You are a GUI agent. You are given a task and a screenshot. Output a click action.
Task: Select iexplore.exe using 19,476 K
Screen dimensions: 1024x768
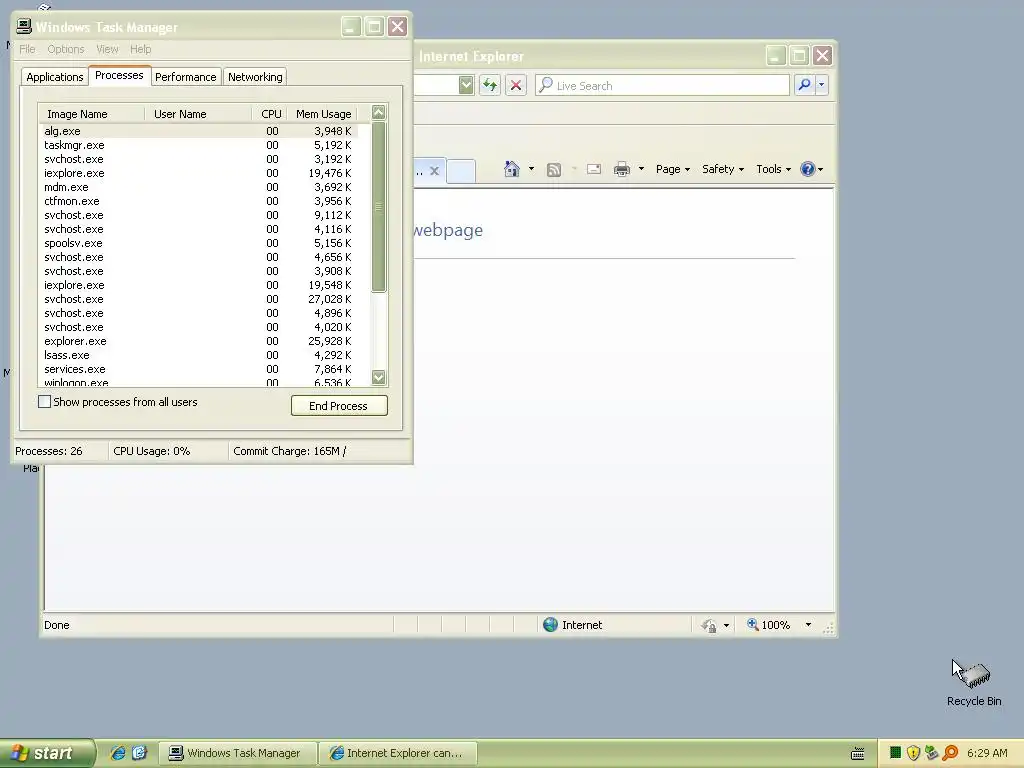pos(198,173)
